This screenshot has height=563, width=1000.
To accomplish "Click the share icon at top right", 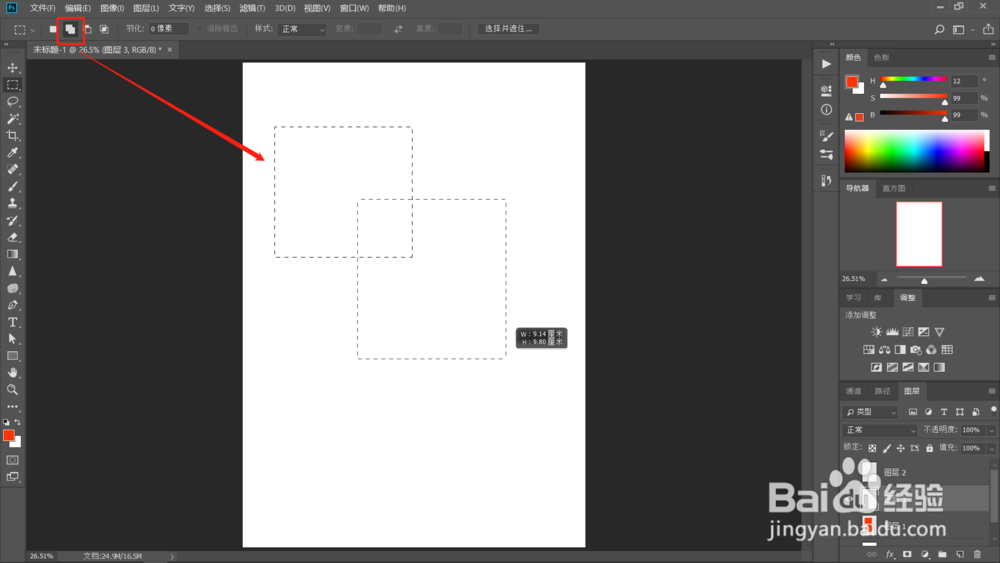I will coord(988,29).
